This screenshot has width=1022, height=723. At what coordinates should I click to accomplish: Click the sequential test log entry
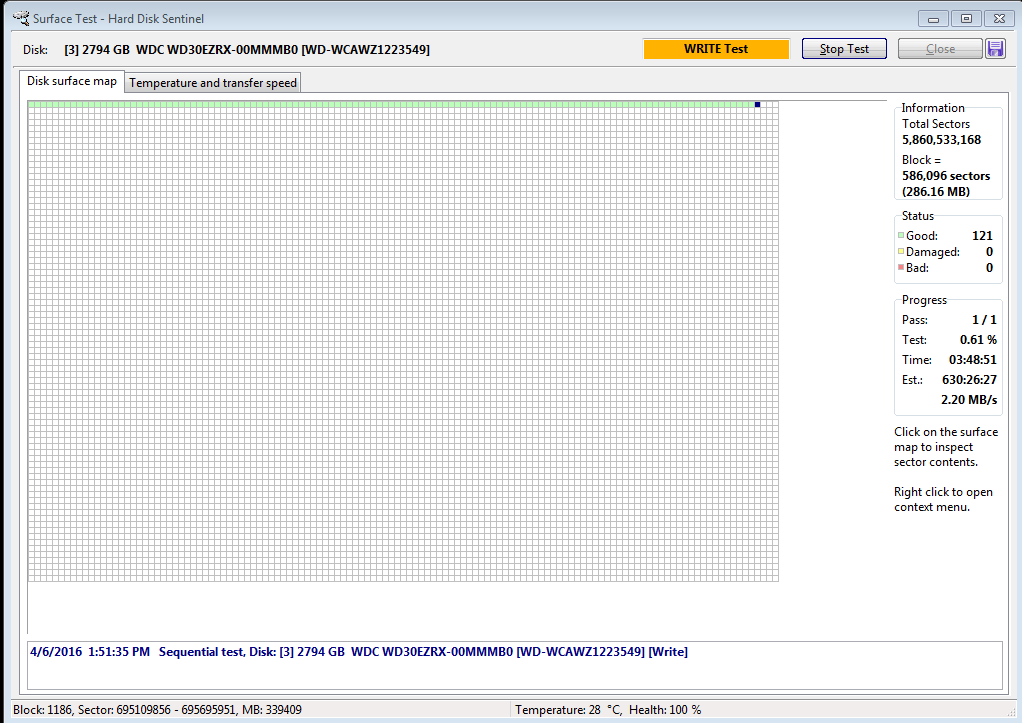click(359, 651)
